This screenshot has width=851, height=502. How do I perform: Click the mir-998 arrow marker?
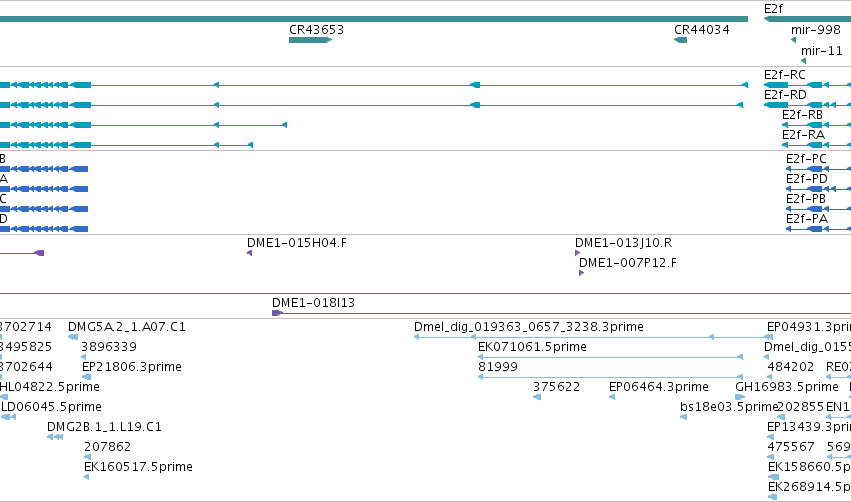click(x=793, y=40)
